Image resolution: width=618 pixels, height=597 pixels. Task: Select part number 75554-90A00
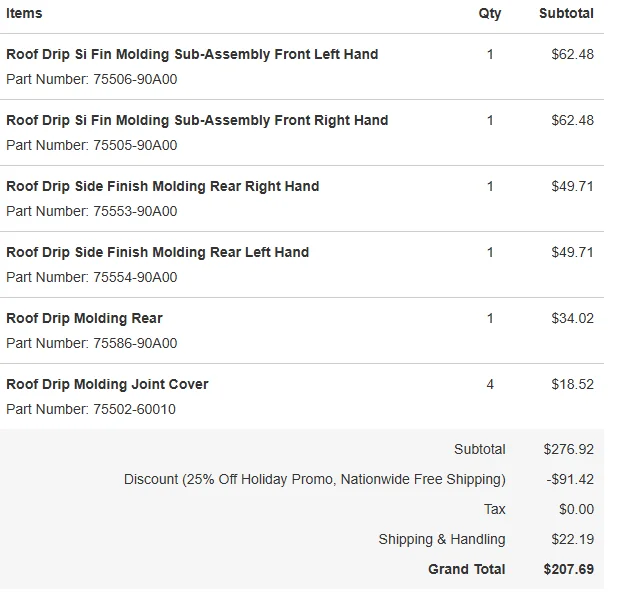135,277
